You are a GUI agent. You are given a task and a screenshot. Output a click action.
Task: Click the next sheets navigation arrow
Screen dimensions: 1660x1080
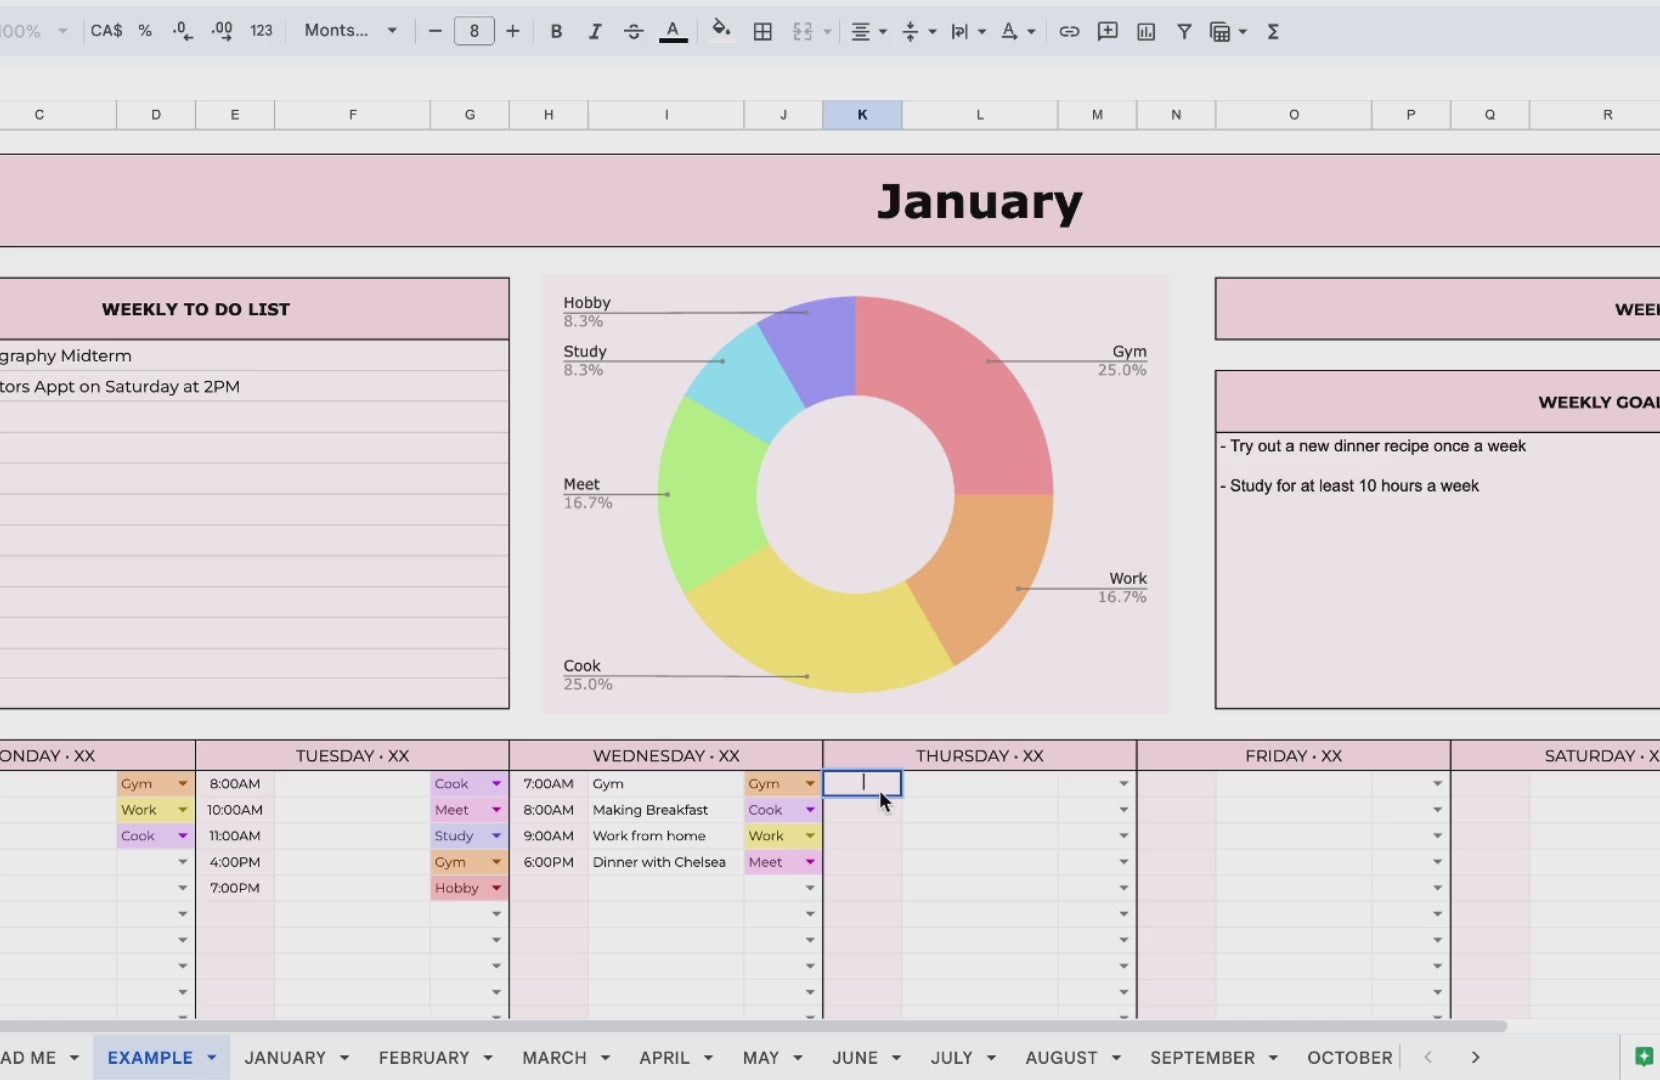pos(1474,1057)
